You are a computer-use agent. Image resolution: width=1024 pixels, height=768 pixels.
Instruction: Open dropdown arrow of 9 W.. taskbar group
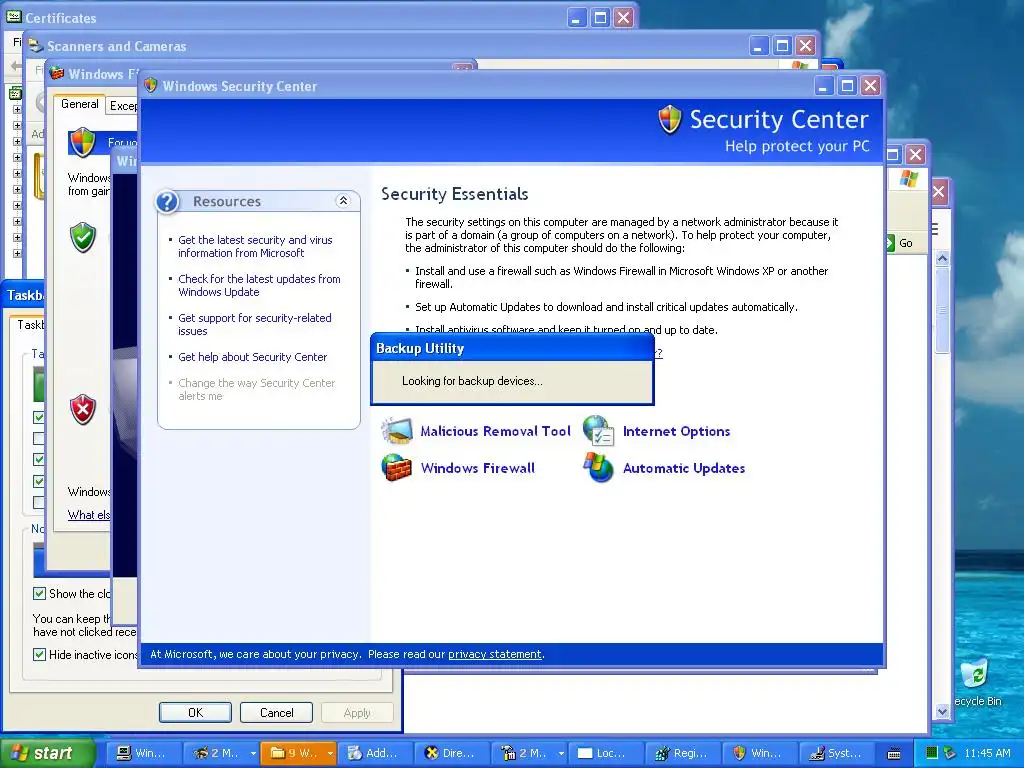pyautogui.click(x=330, y=754)
